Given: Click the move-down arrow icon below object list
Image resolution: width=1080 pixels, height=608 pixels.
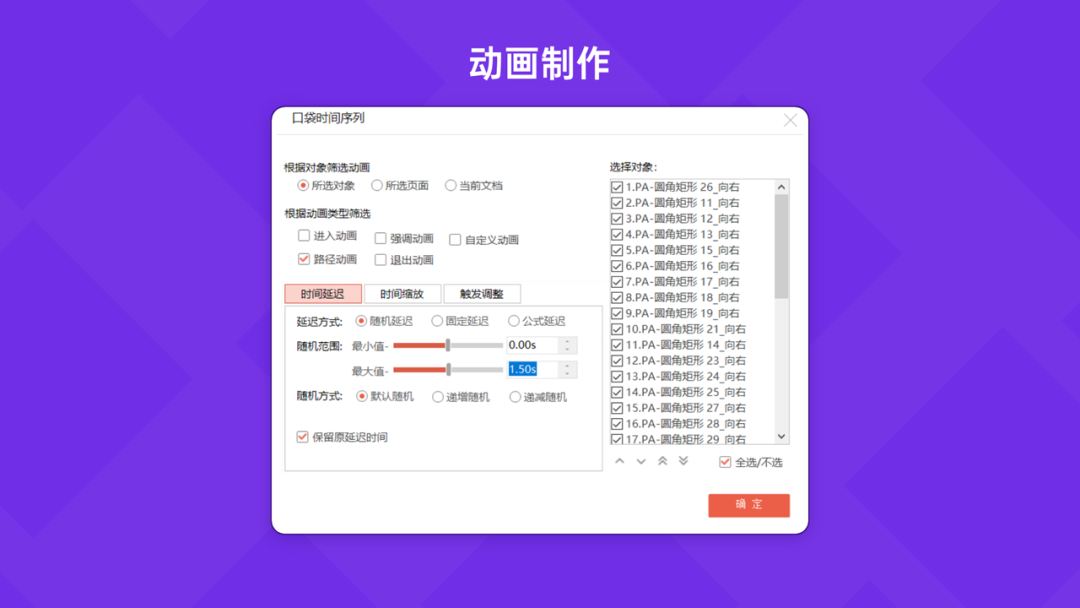Looking at the screenshot, I should click(642, 462).
